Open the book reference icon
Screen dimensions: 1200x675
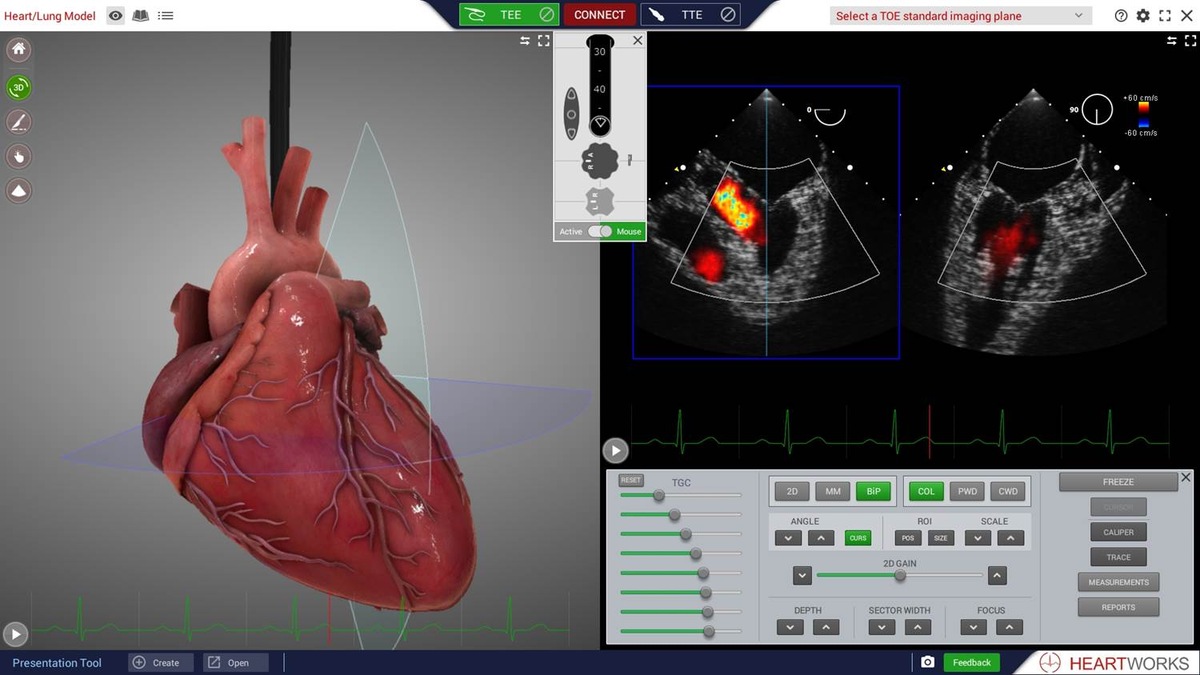(141, 15)
